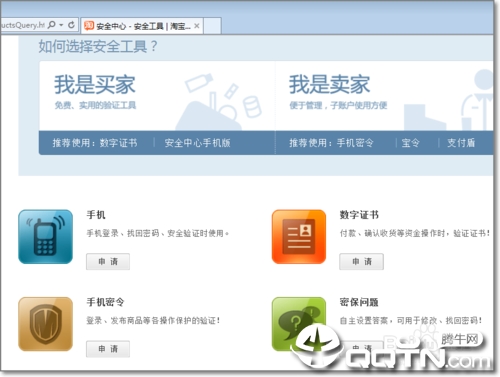Click the 手机密令 title text
The width and height of the screenshot is (500, 377).
pos(105,302)
